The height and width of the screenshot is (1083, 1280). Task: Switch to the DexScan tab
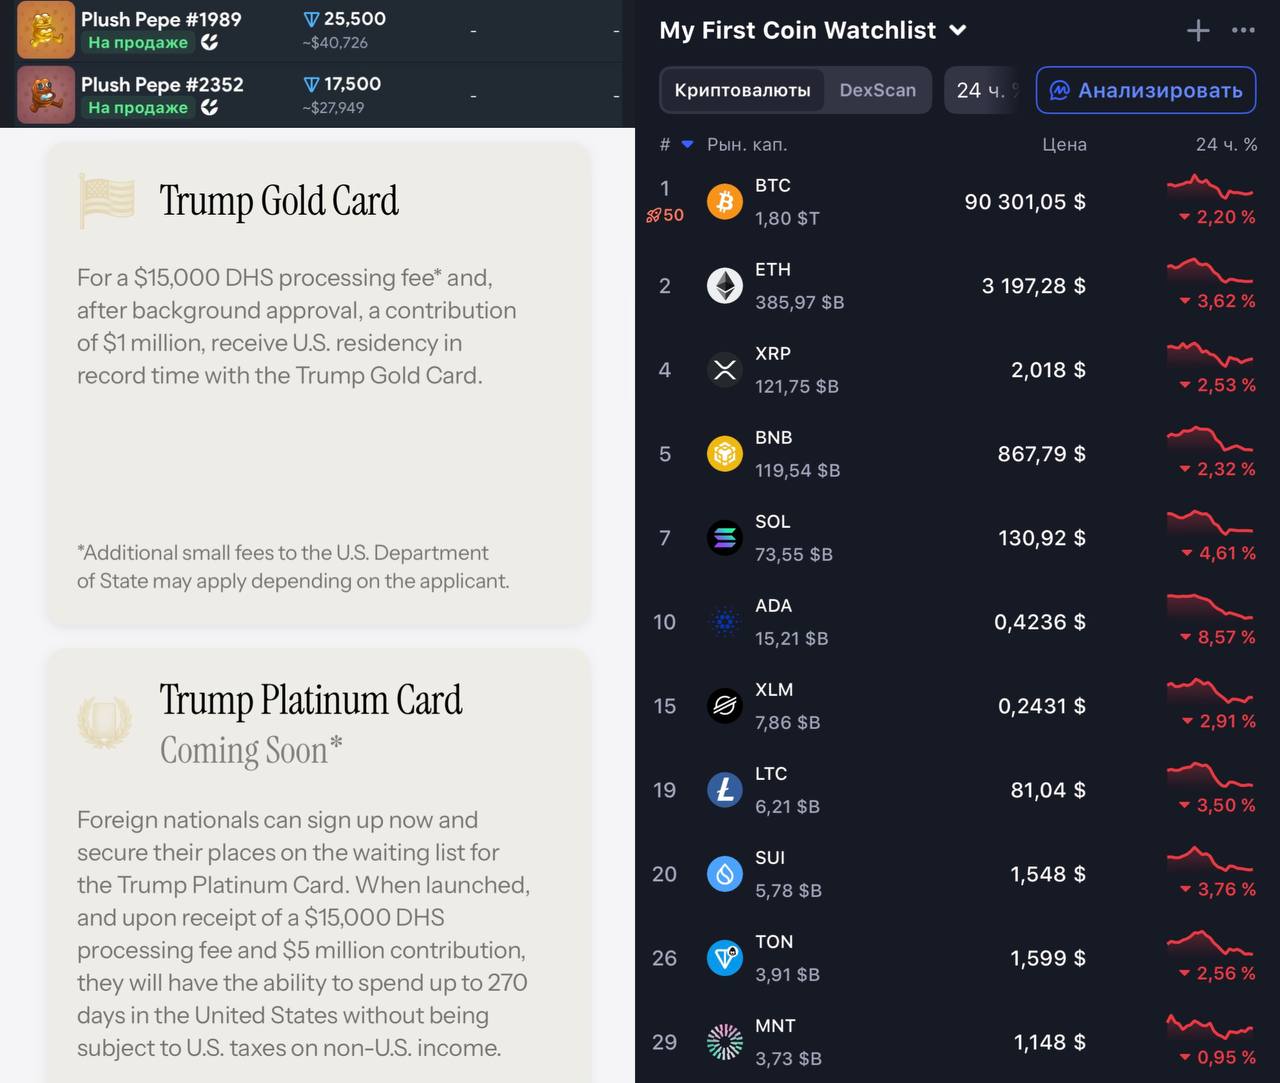click(x=877, y=91)
